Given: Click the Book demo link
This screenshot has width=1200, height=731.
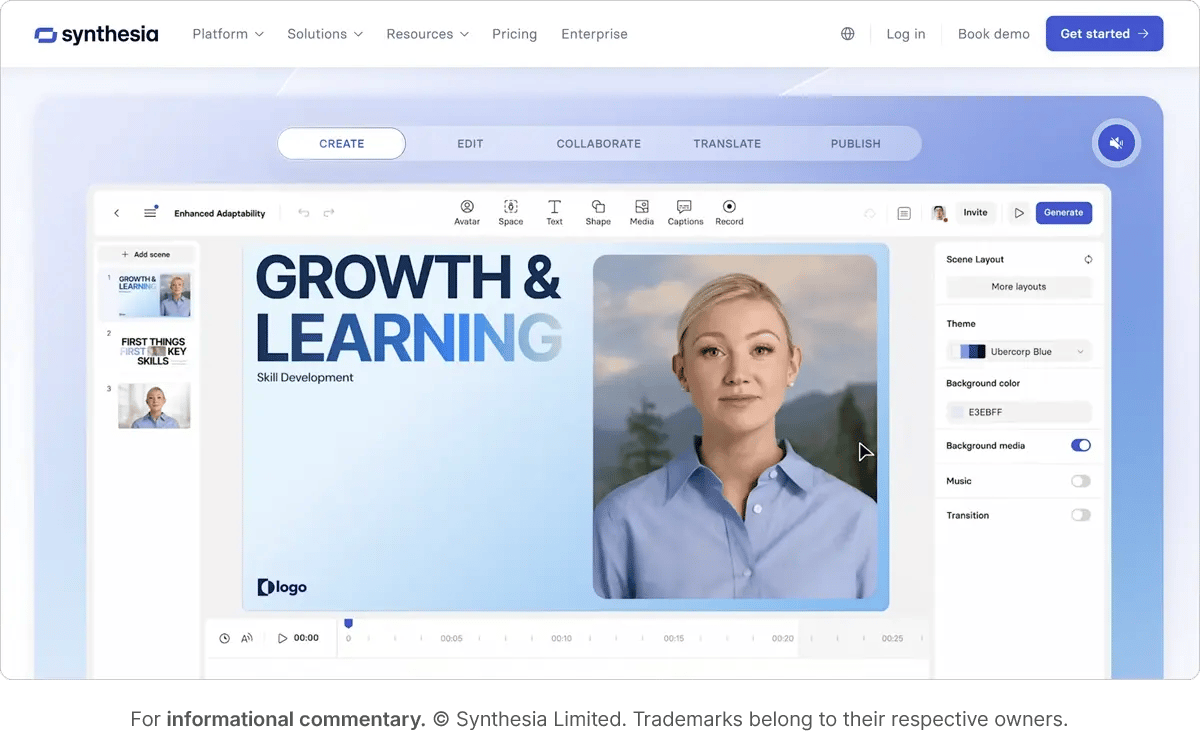Looking at the screenshot, I should coord(993,33).
